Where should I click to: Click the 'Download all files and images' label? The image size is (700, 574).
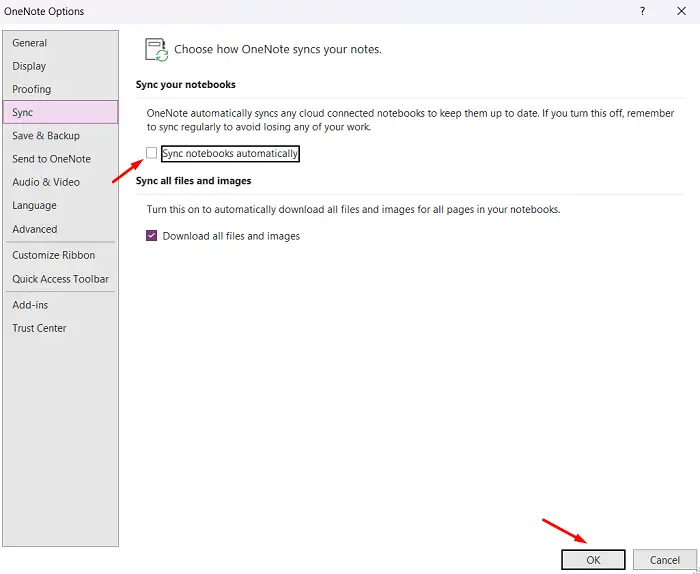[x=231, y=236]
